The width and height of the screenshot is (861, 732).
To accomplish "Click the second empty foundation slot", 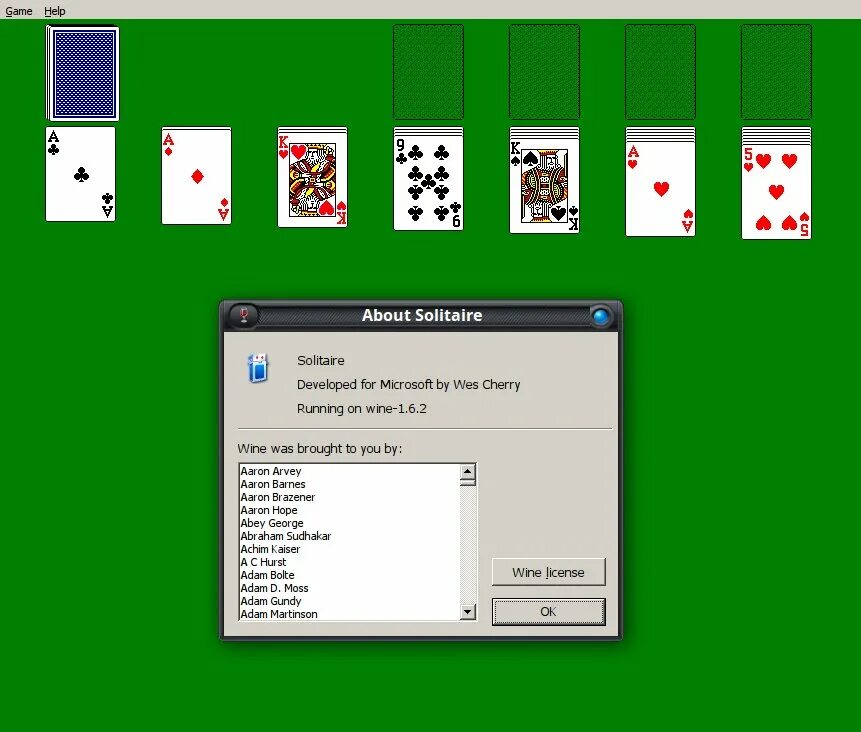I will 544,72.
